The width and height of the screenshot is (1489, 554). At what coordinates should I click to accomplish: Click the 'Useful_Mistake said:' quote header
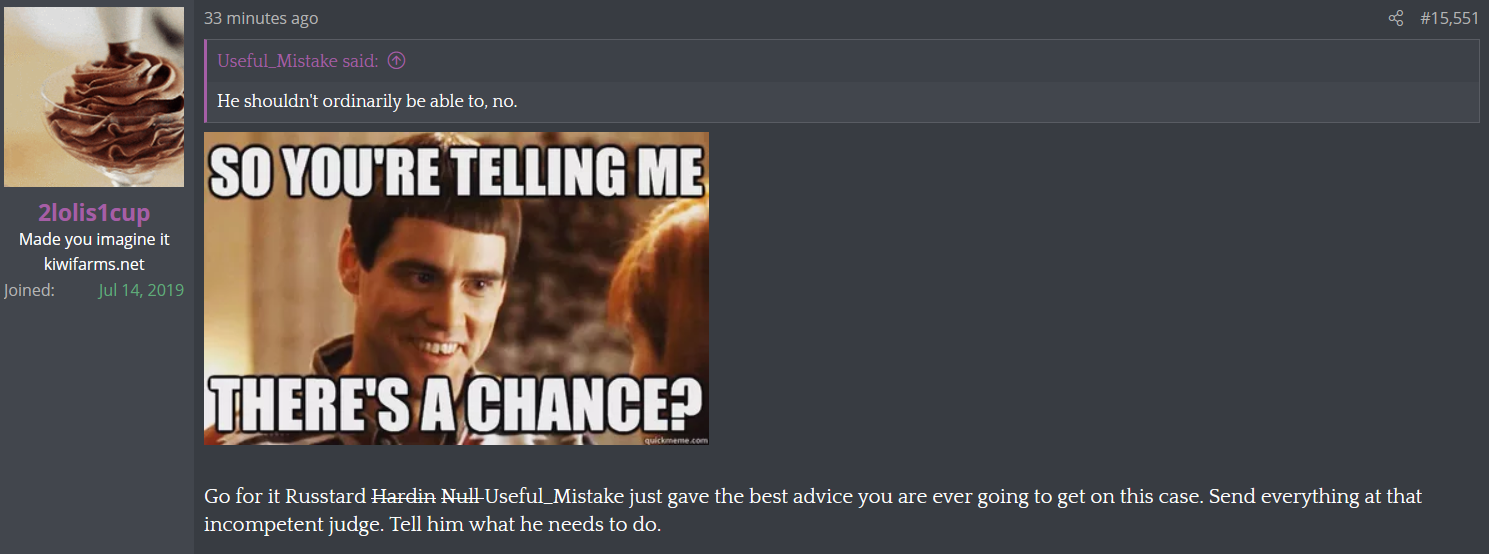pyautogui.click(x=298, y=61)
